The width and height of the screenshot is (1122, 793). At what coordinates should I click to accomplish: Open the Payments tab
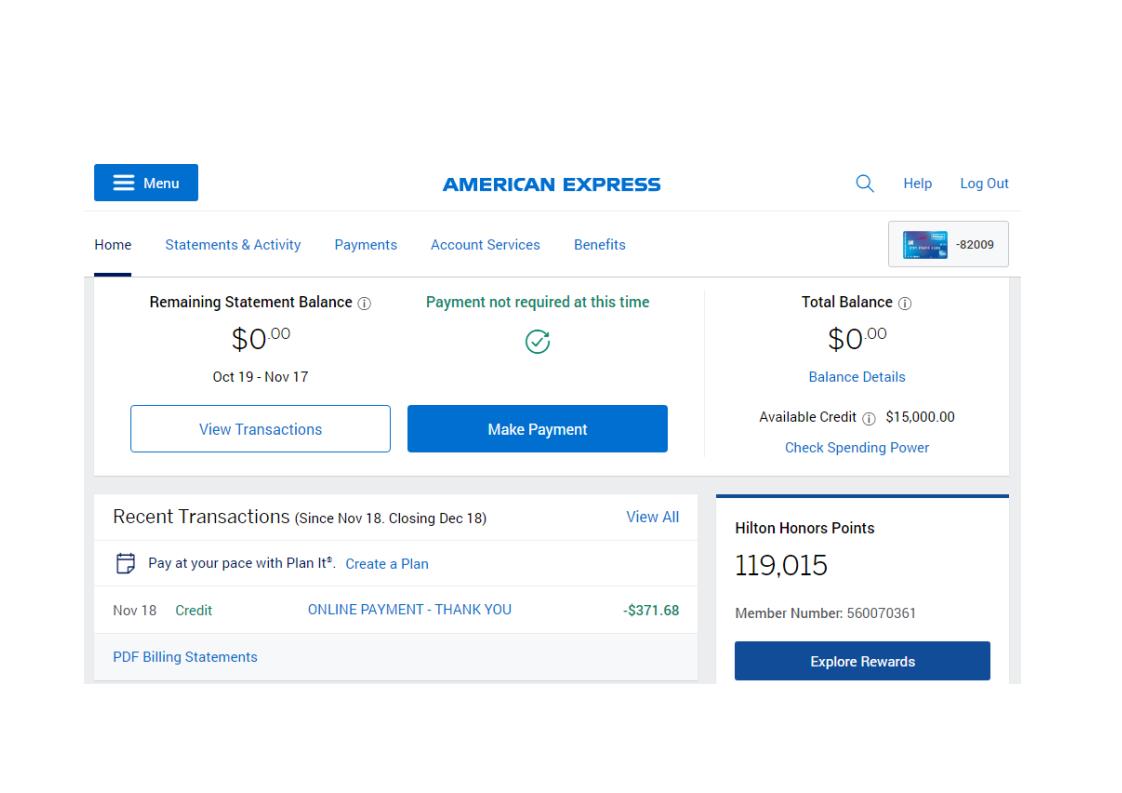[366, 245]
